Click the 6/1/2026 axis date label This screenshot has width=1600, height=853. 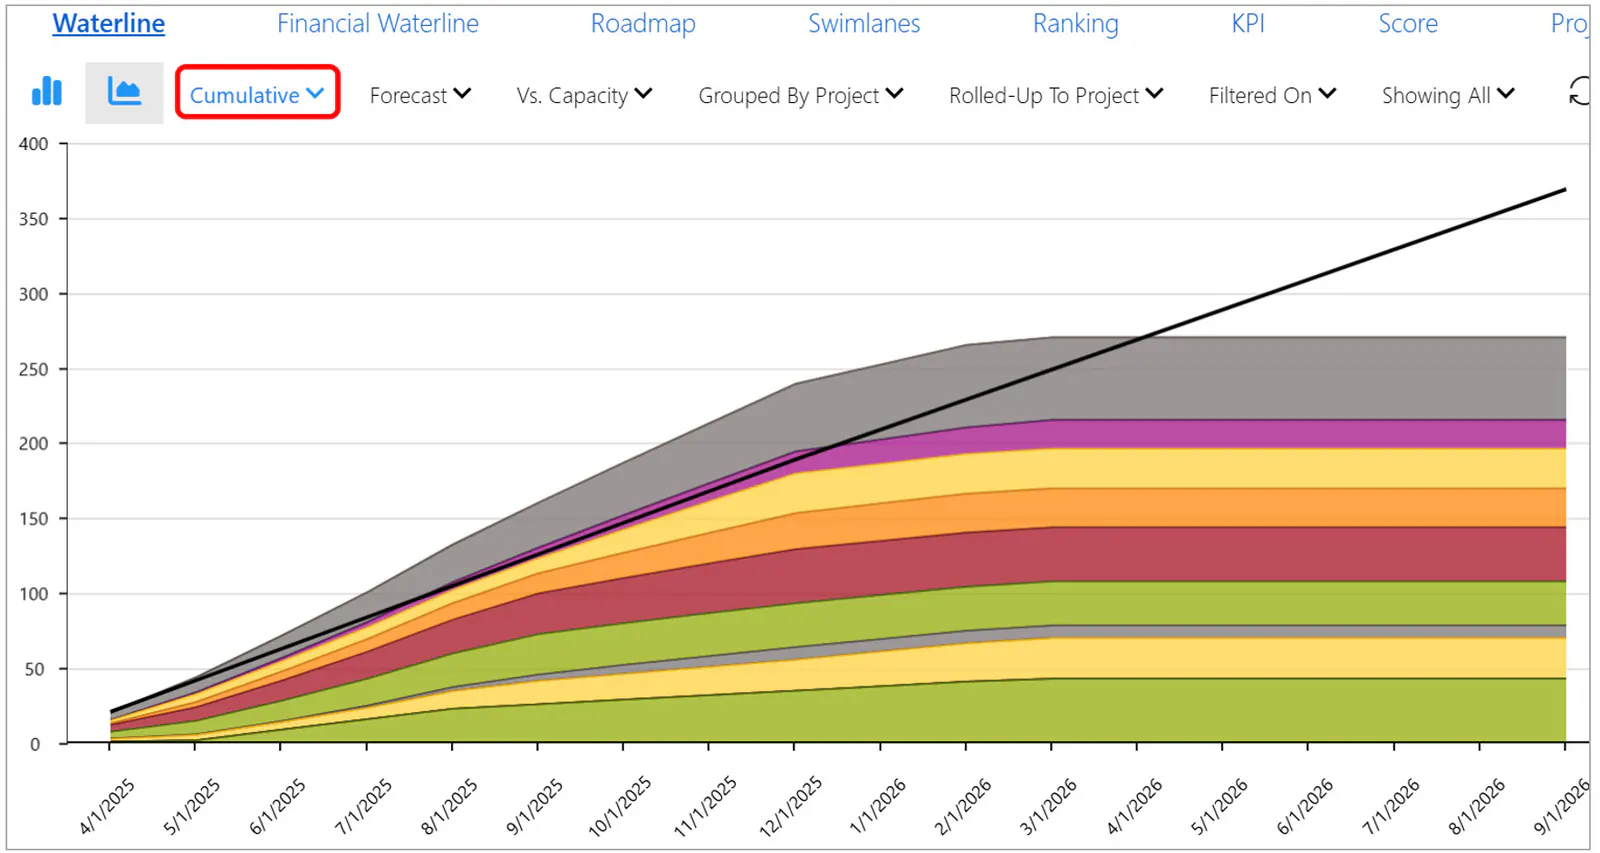1305,806
